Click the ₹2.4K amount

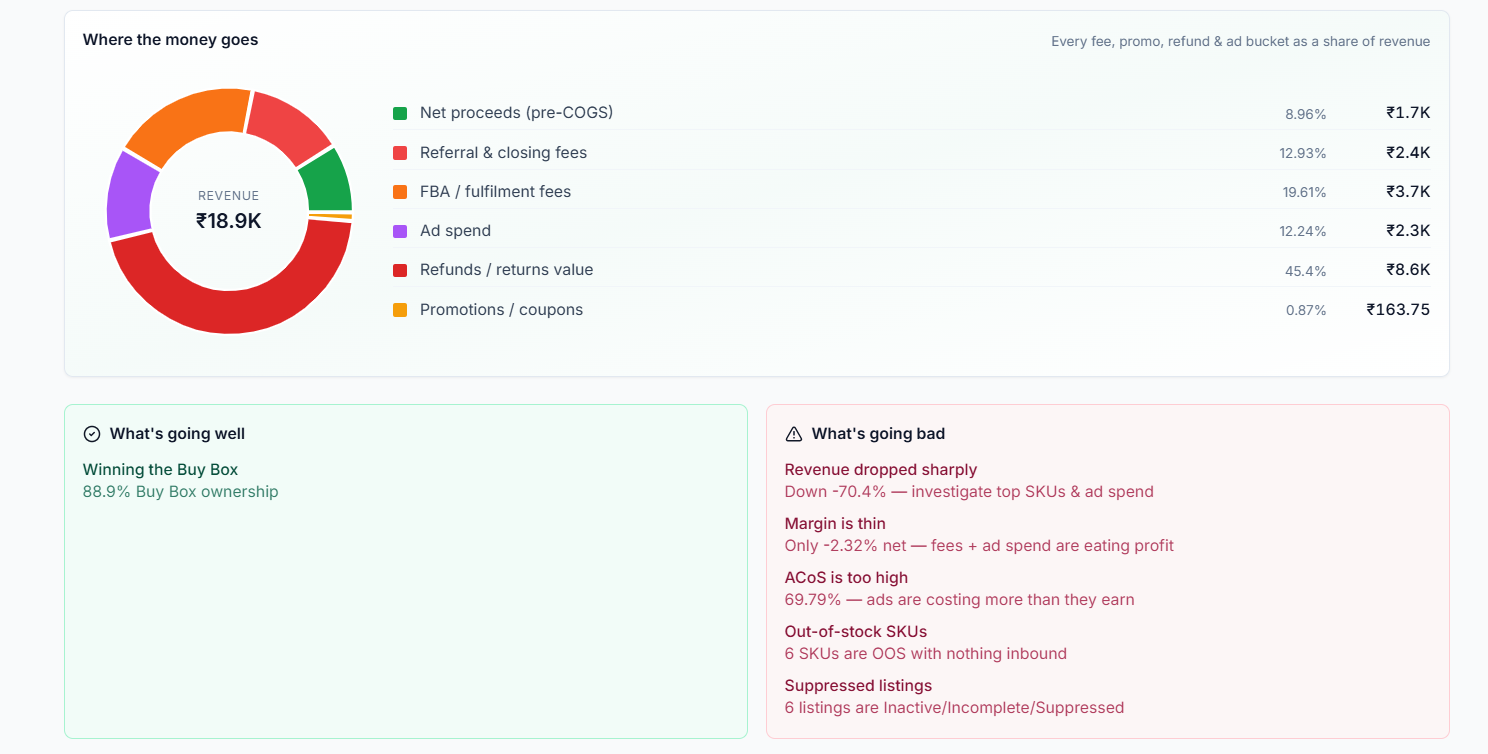(1408, 153)
